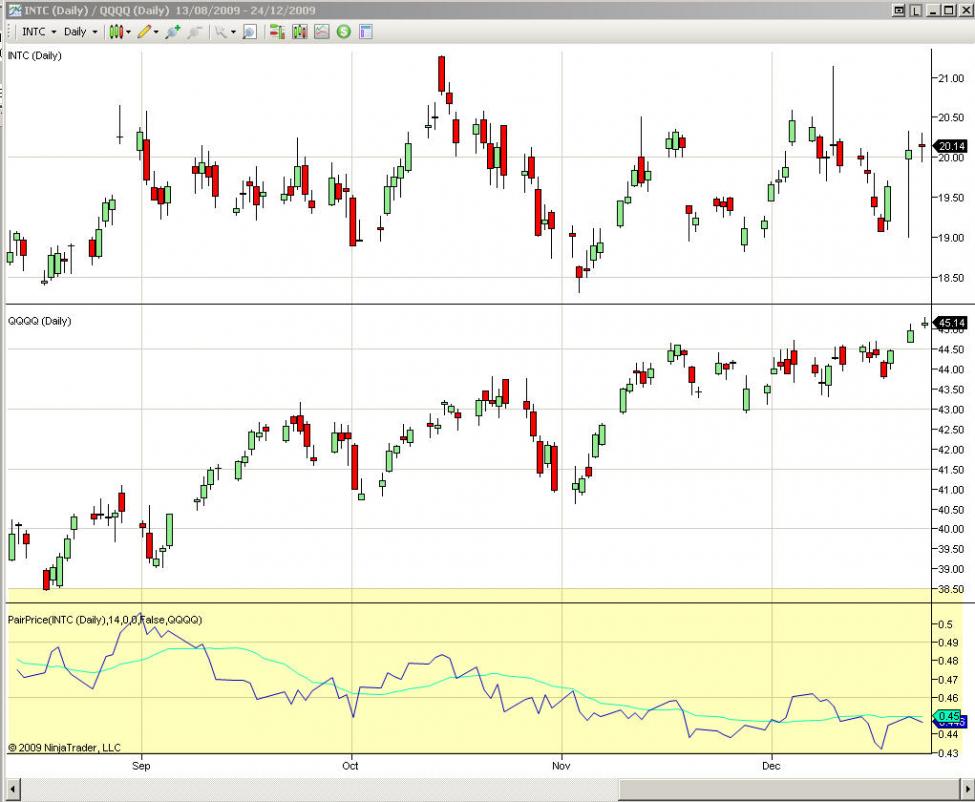Select the QQQQ (Daily) panel label
Screen dimensions: 975x802
pos(40,321)
